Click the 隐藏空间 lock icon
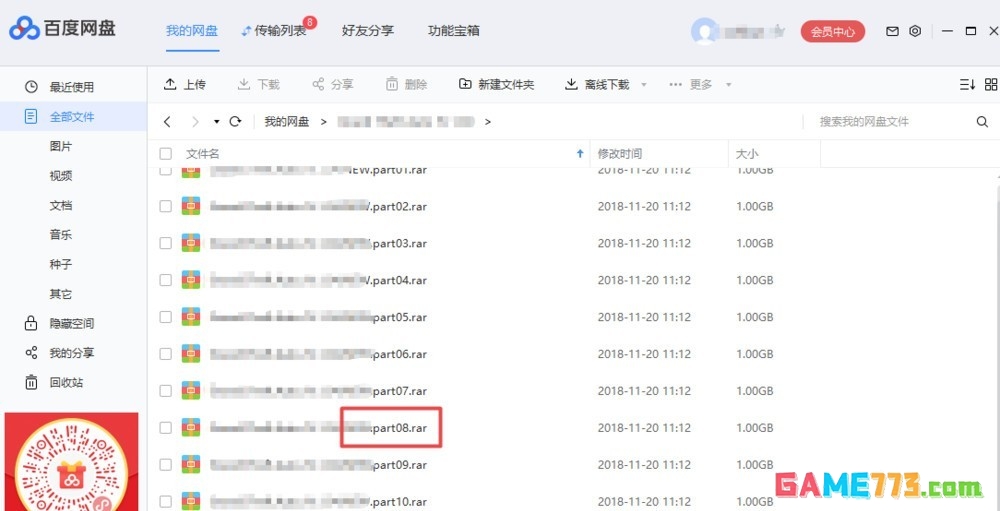Screen dimensions: 1000x511 [x=31, y=323]
